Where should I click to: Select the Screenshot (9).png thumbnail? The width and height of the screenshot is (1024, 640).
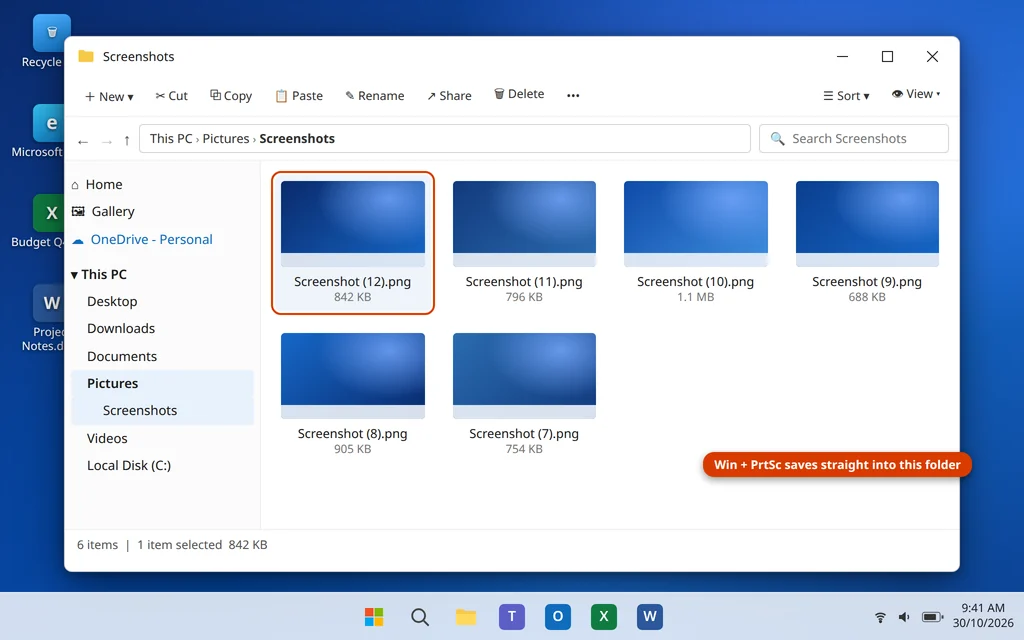point(867,223)
